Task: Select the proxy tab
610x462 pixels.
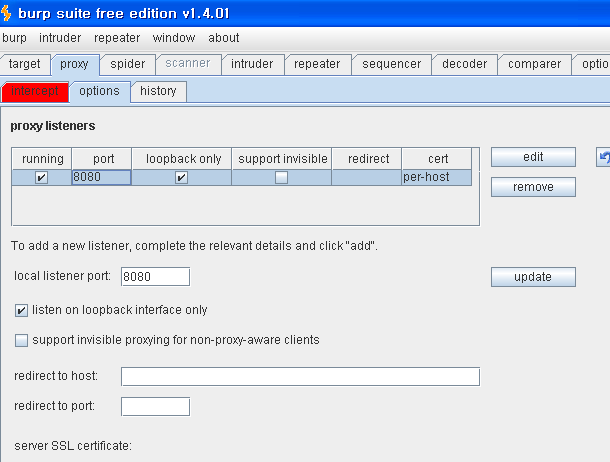Action: click(74, 64)
